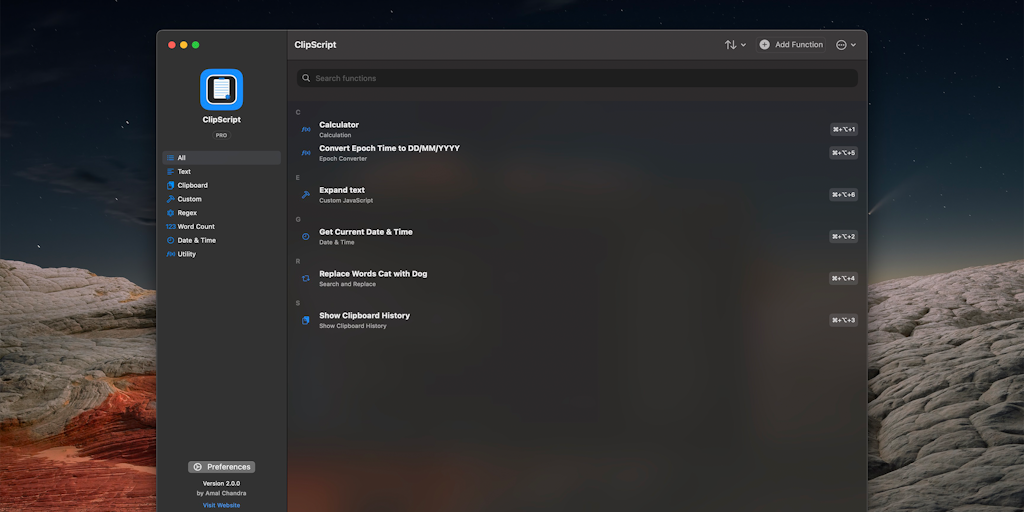This screenshot has width=1024, height=512.
Task: Click the f(x) icon of Epoch Converter row
Action: point(306,153)
